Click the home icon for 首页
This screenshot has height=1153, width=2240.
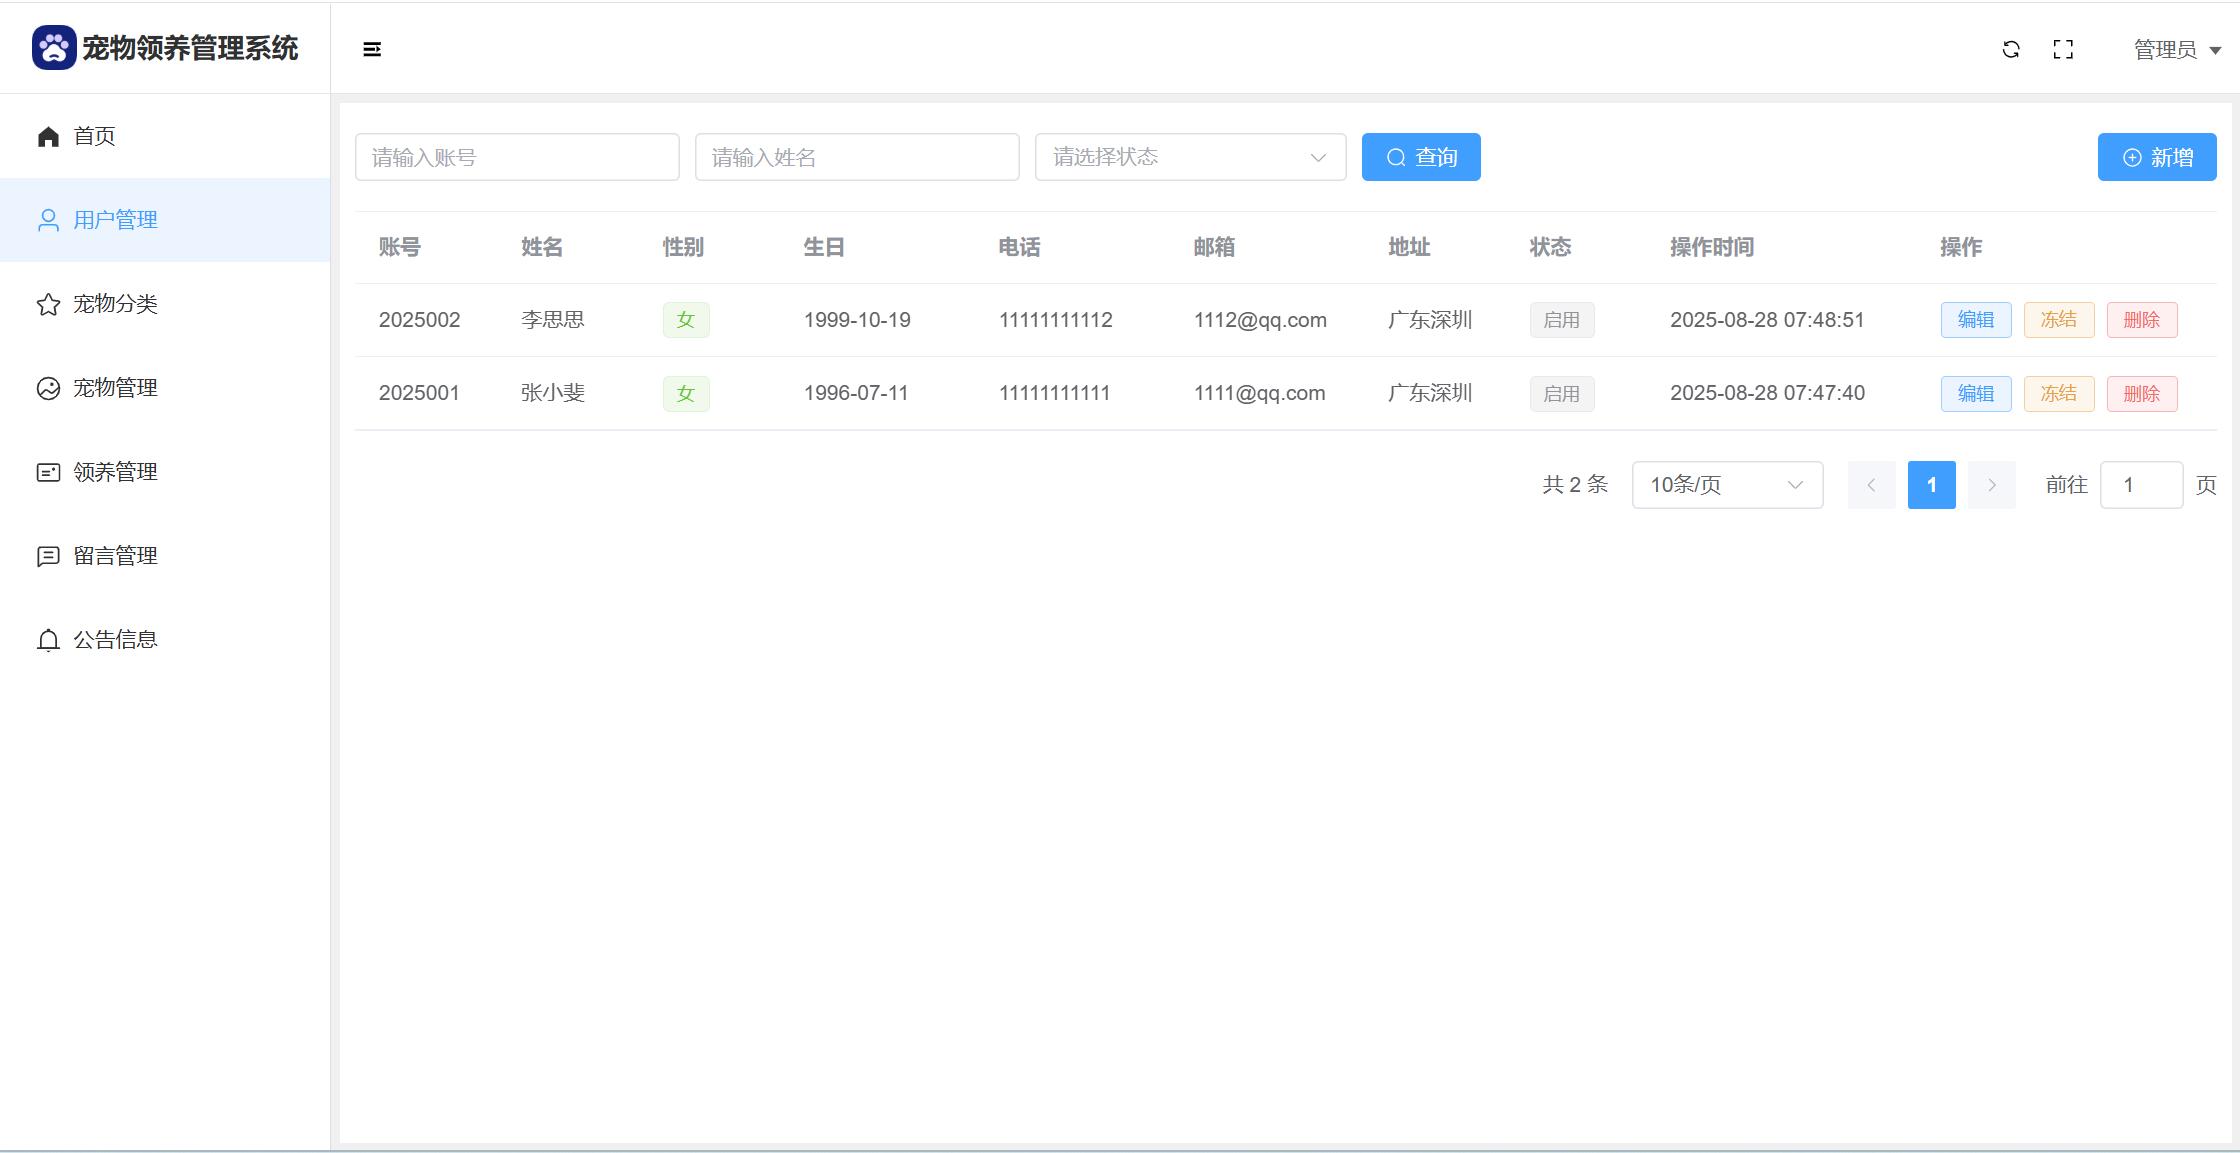click(x=48, y=136)
